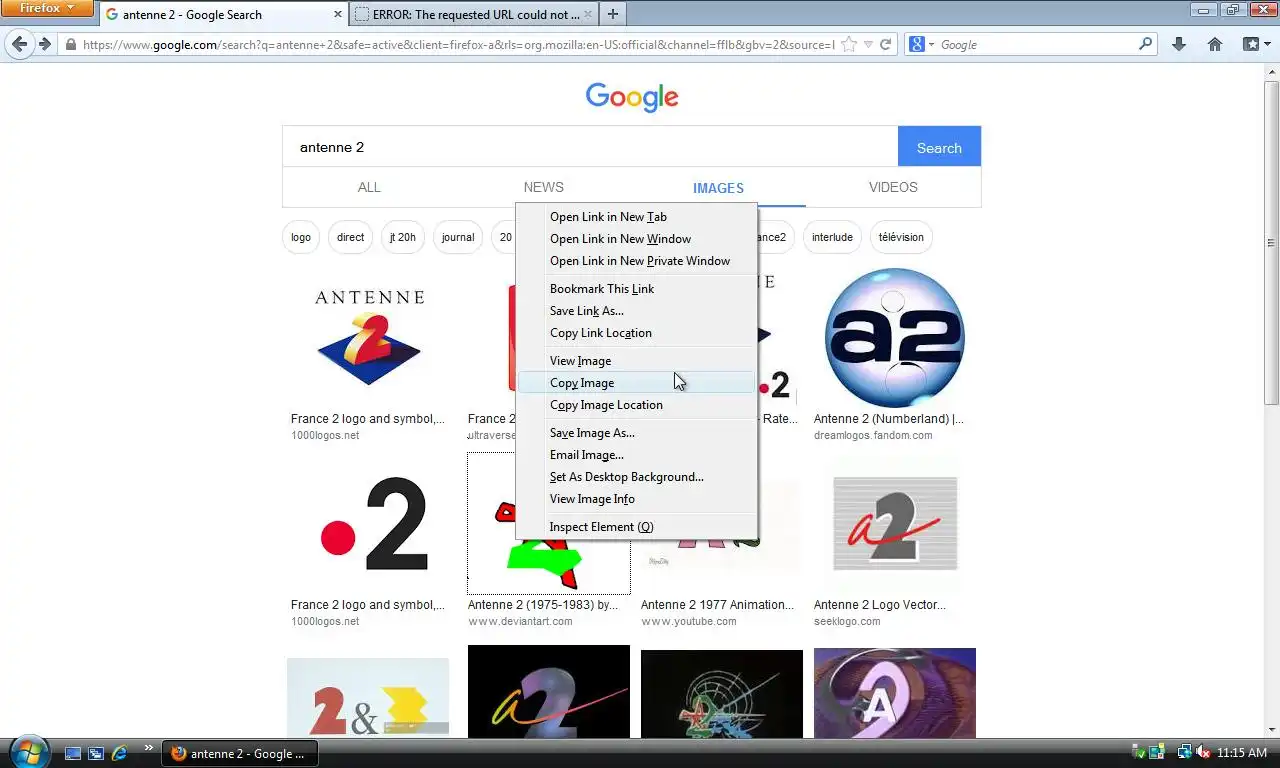Click the address bar URL
Image resolution: width=1280 pixels, height=768 pixels.
point(457,44)
